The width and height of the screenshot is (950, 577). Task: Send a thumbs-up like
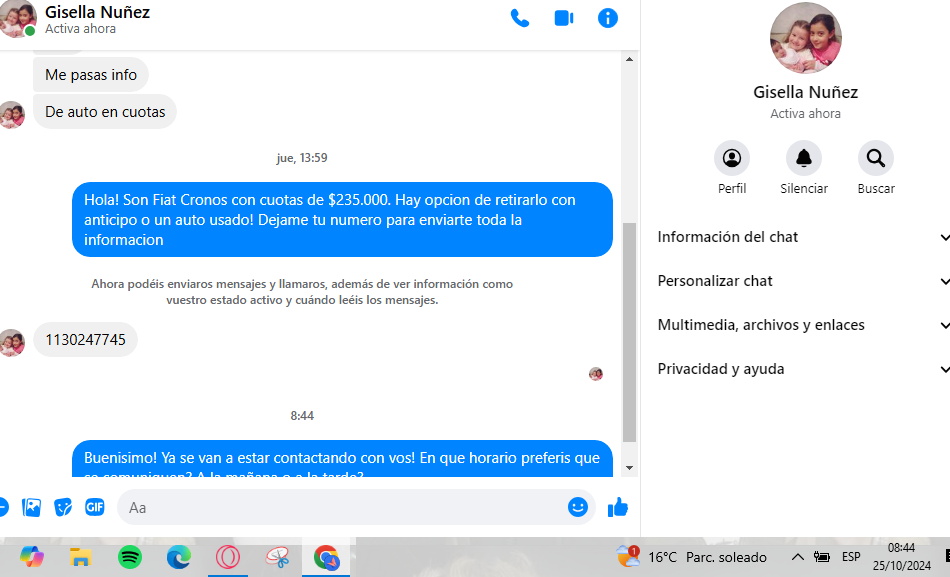pos(618,507)
